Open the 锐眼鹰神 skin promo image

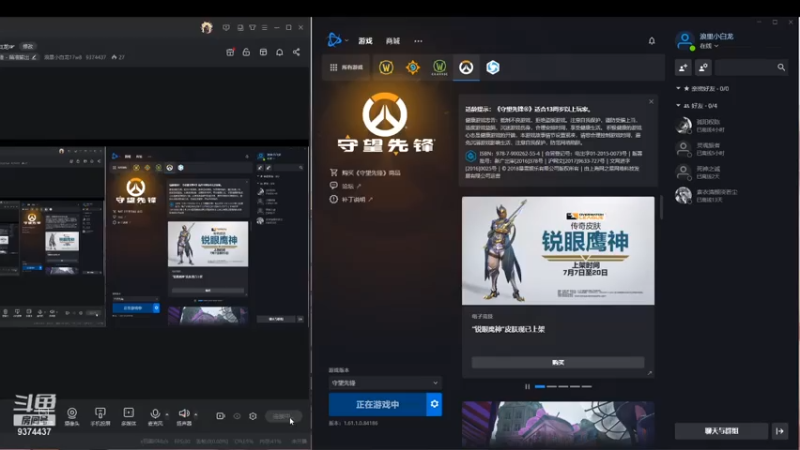click(x=558, y=251)
